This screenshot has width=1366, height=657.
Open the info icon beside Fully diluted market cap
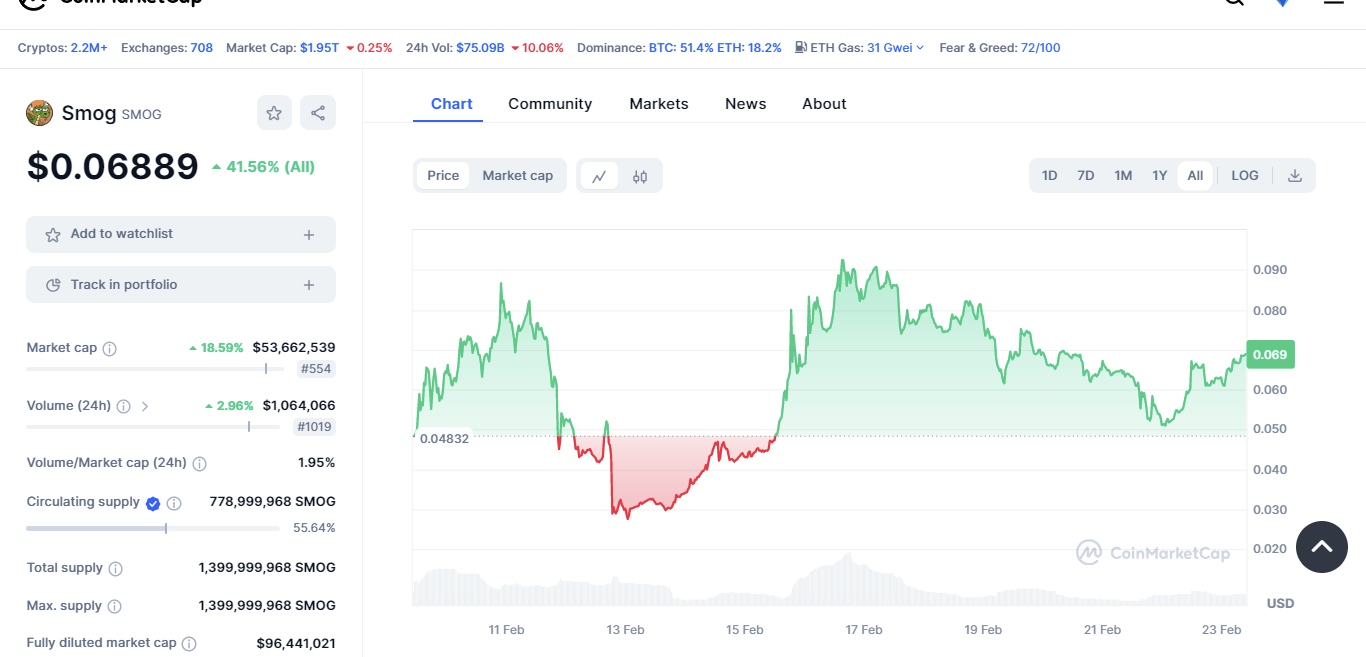pos(189,645)
